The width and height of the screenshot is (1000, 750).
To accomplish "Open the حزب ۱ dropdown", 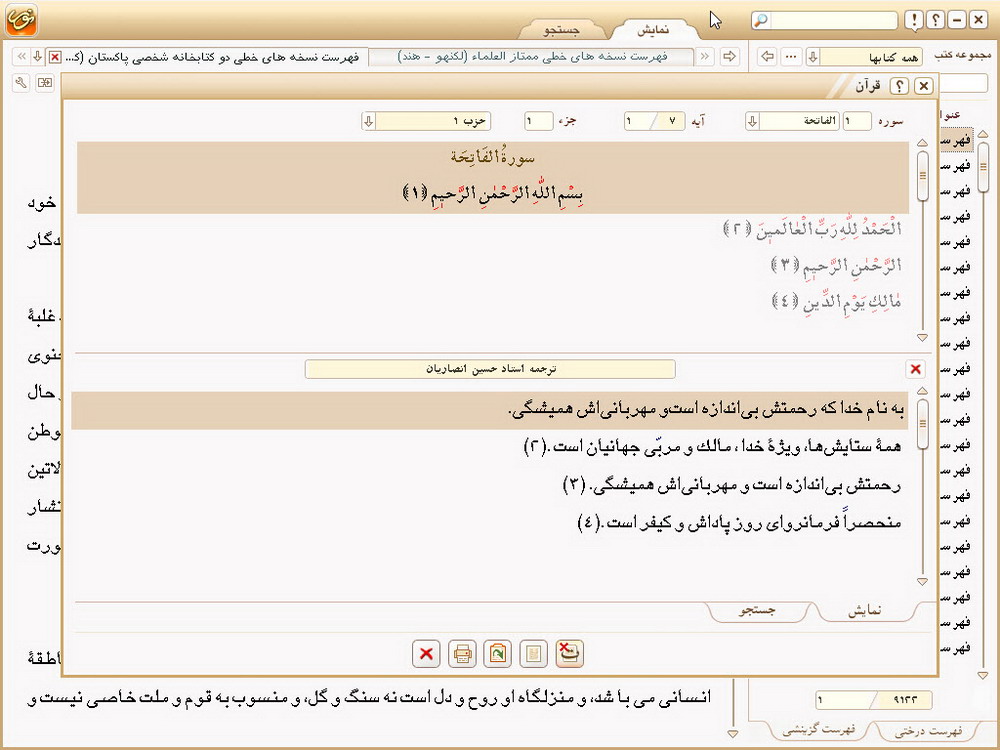I will [369, 121].
